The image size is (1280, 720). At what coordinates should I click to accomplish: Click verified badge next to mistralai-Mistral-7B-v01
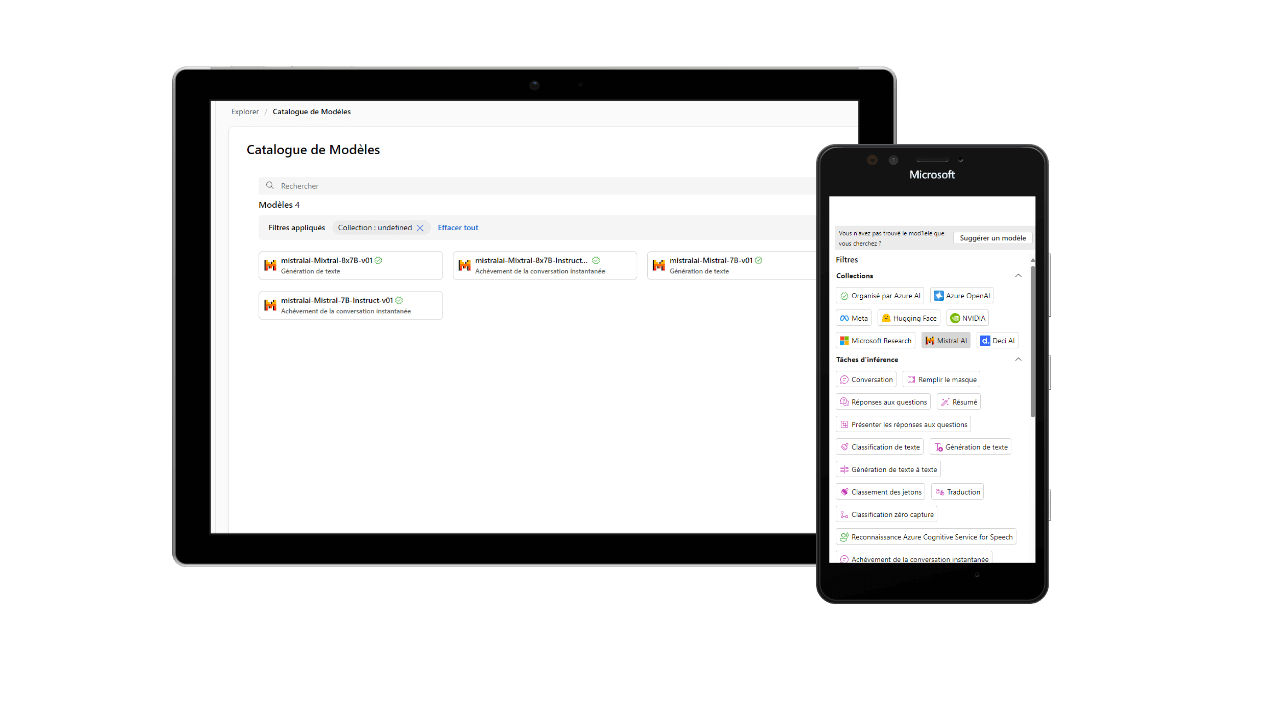tap(759, 260)
